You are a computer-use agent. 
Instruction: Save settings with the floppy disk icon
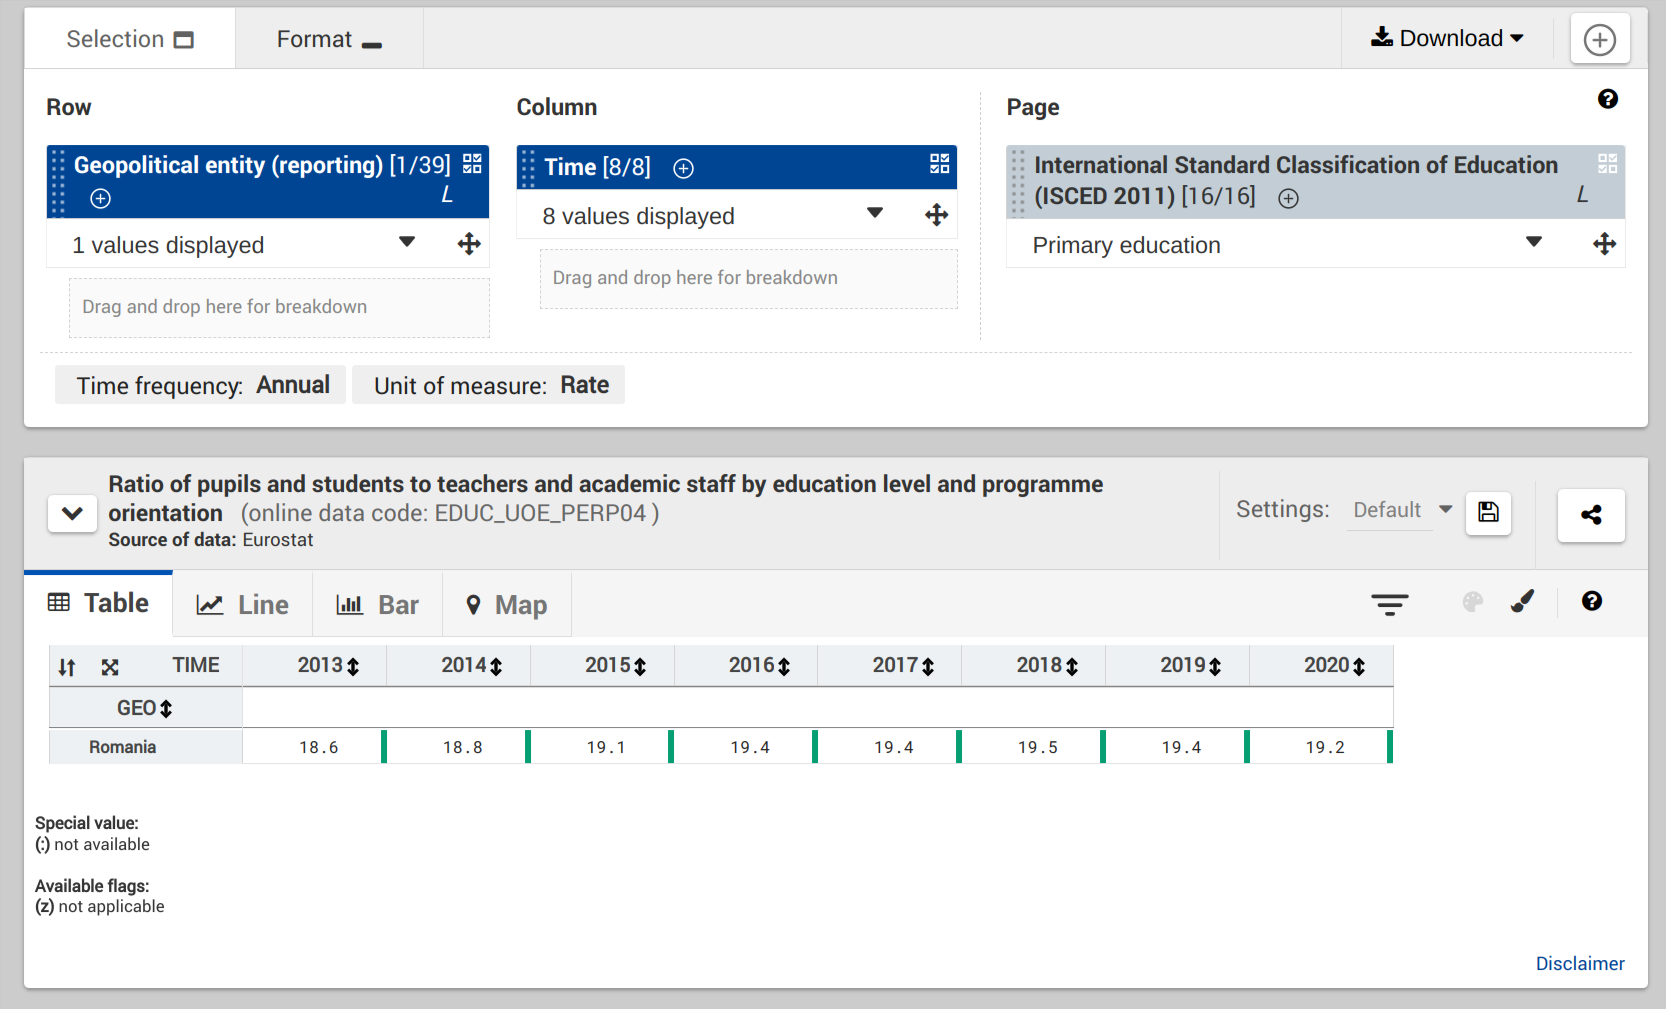(1488, 513)
